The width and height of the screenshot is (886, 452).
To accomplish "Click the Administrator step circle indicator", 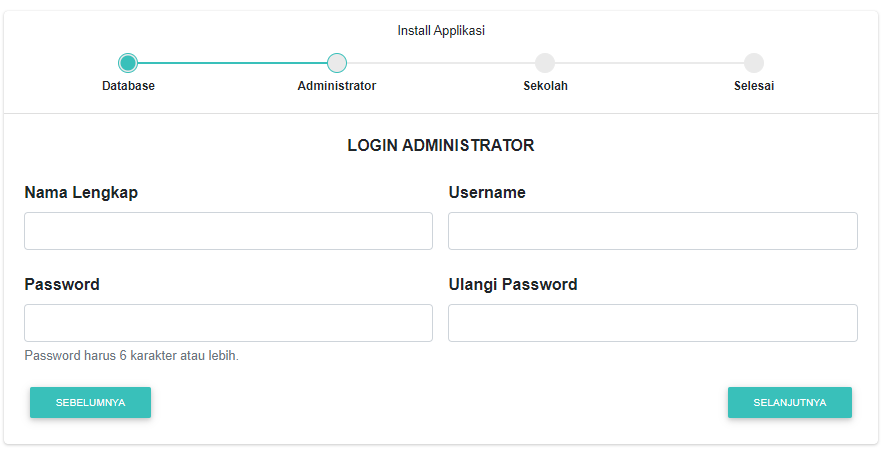I will coord(337,63).
